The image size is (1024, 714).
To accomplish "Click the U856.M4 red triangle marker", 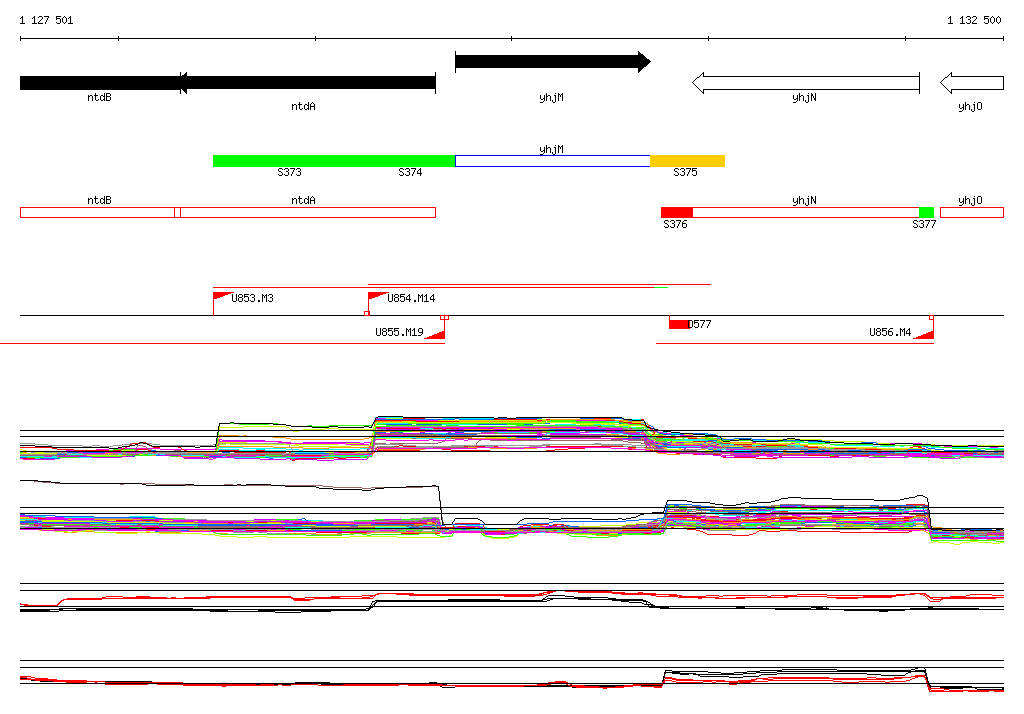I will pos(923,334).
